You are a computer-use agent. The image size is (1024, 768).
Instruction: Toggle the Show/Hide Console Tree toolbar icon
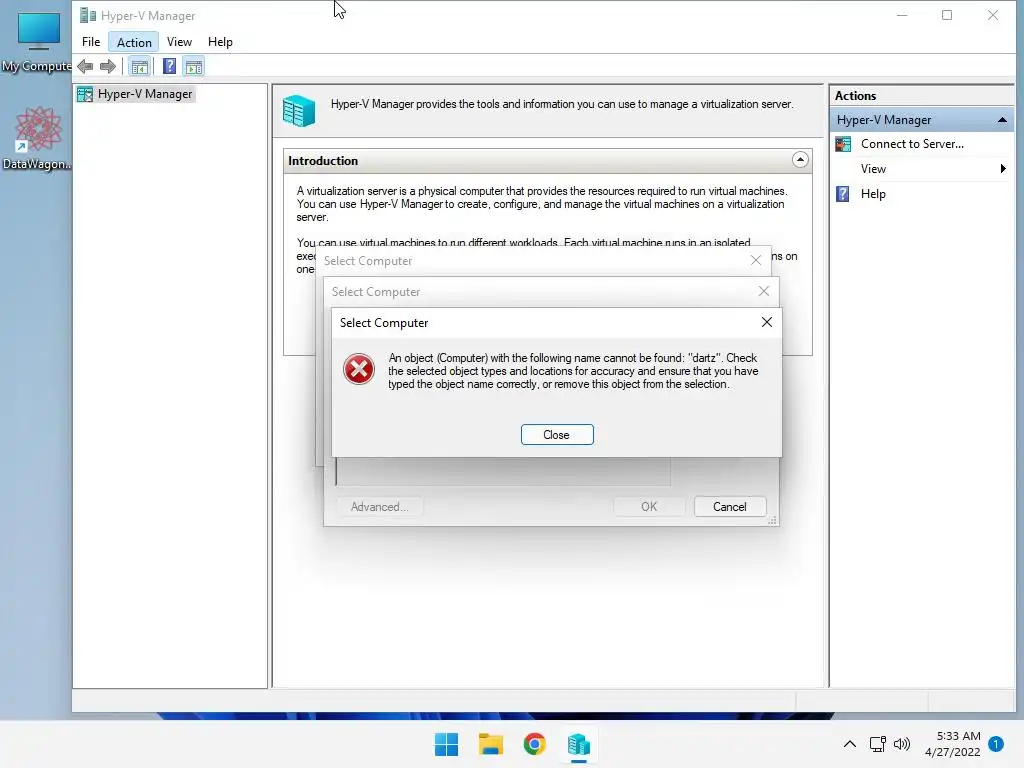click(x=139, y=66)
